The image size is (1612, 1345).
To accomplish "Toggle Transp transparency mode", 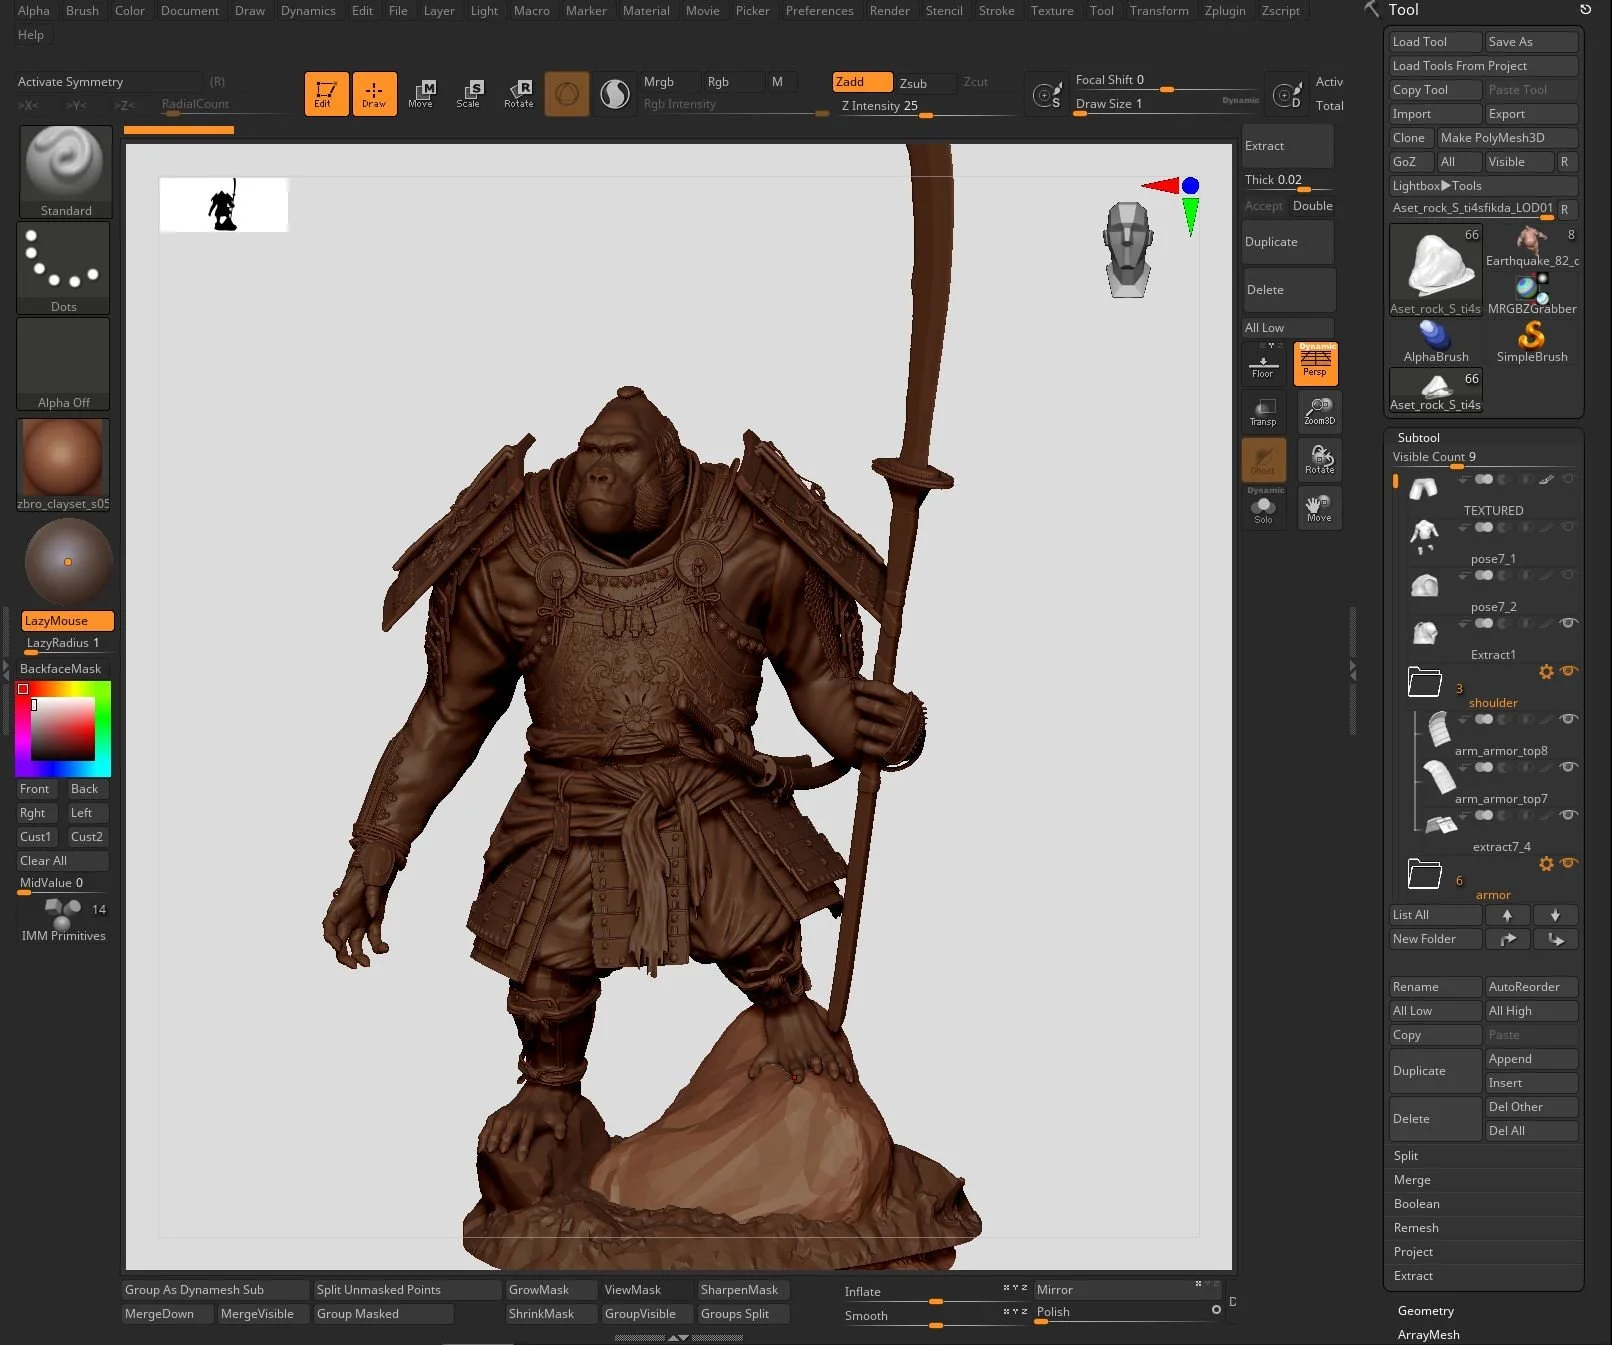I will [1263, 411].
